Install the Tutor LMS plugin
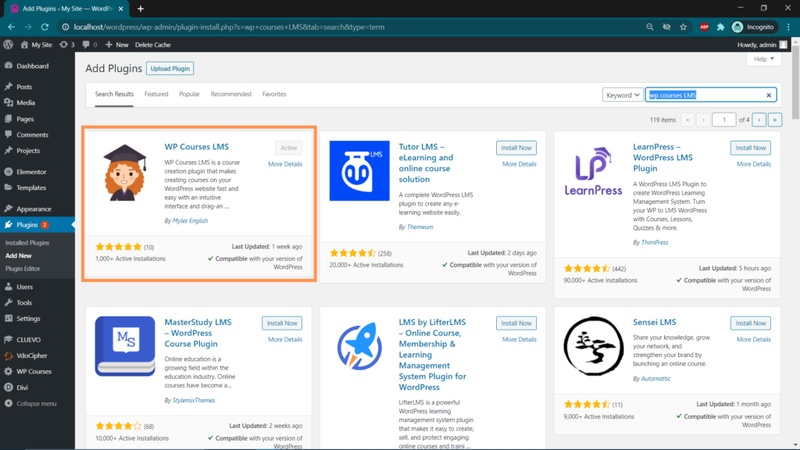Image resolution: width=800 pixels, height=450 pixels. [x=516, y=148]
